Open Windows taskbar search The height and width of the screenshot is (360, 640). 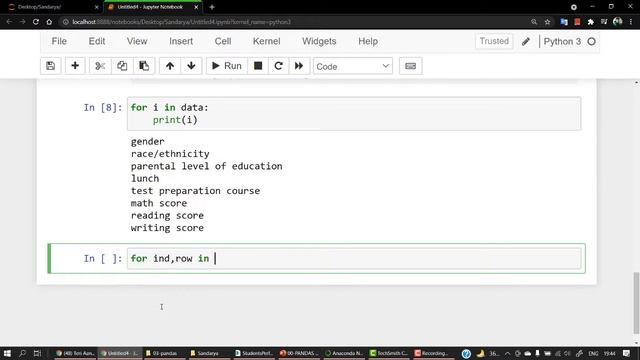(22, 353)
